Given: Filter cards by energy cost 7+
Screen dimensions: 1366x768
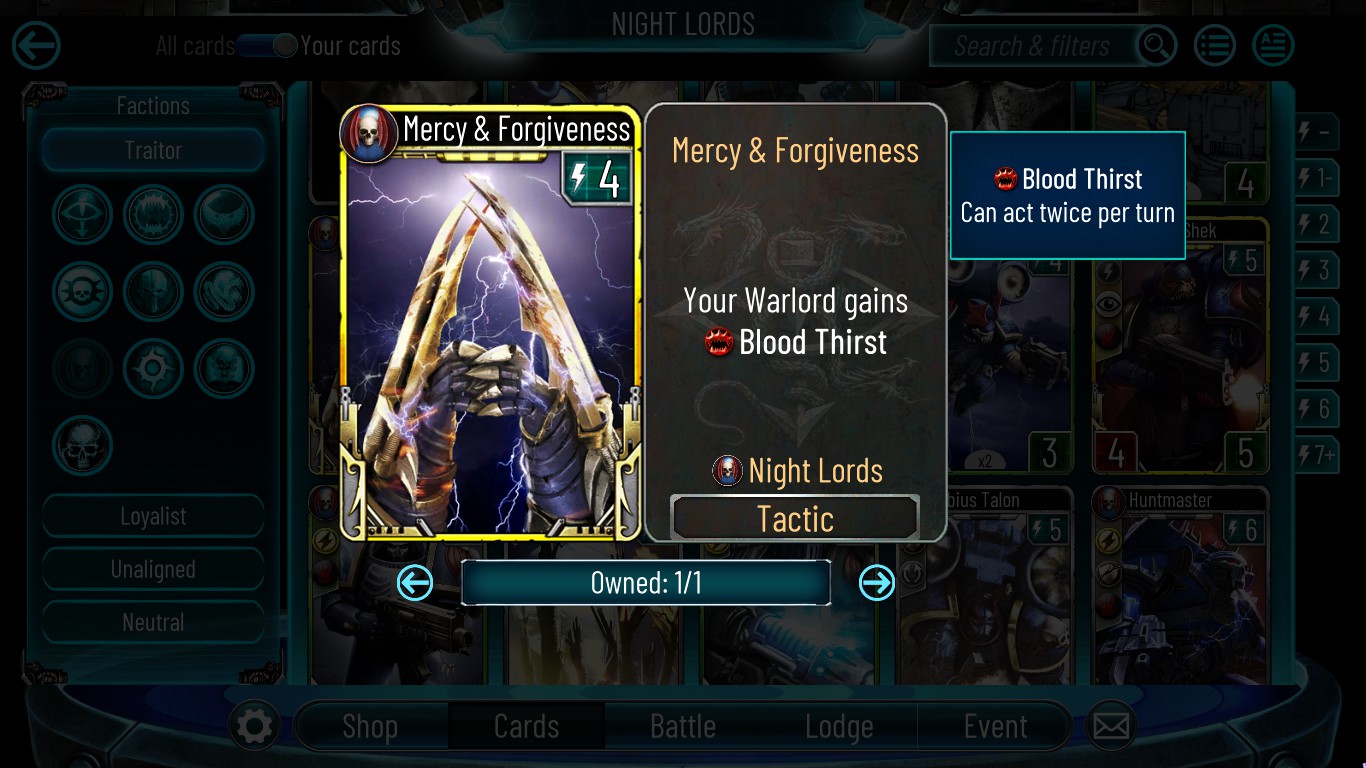Looking at the screenshot, I should pos(1315,455).
